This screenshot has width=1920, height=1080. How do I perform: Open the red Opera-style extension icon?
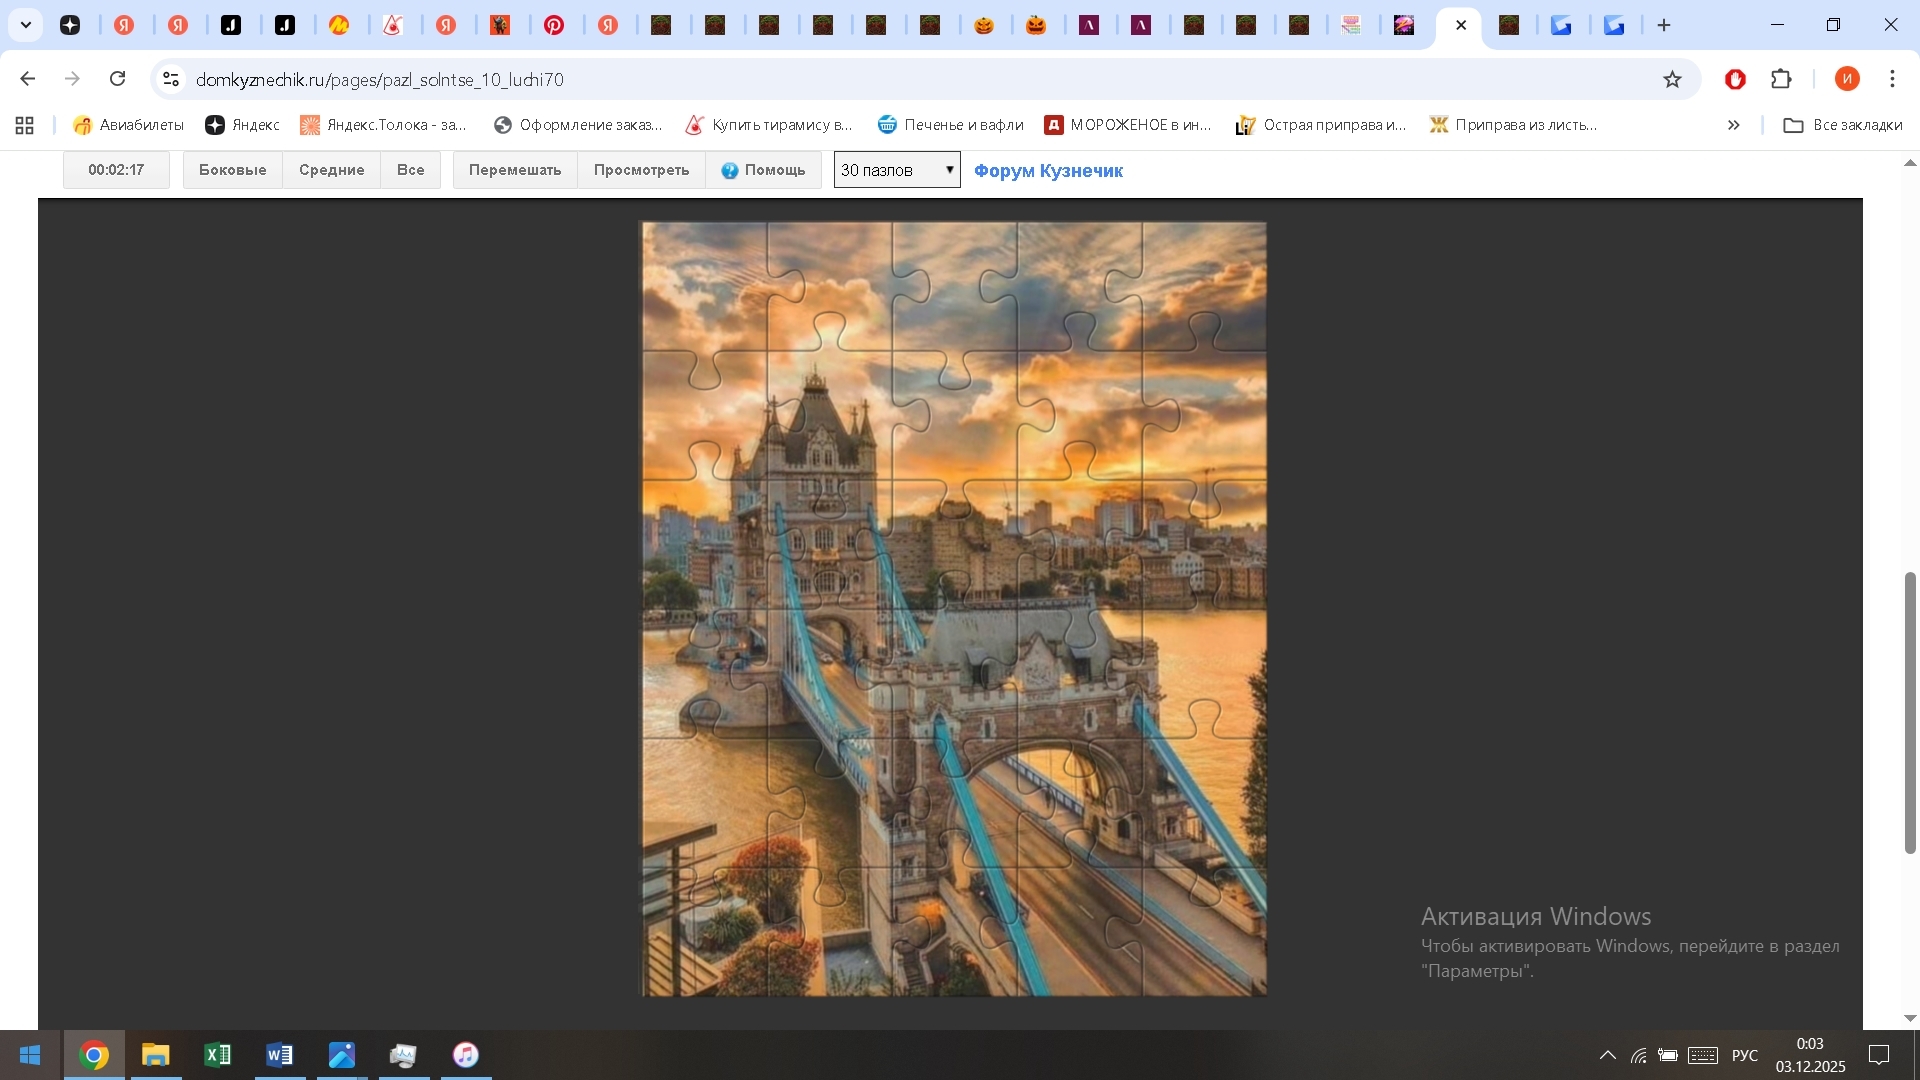pos(1735,79)
